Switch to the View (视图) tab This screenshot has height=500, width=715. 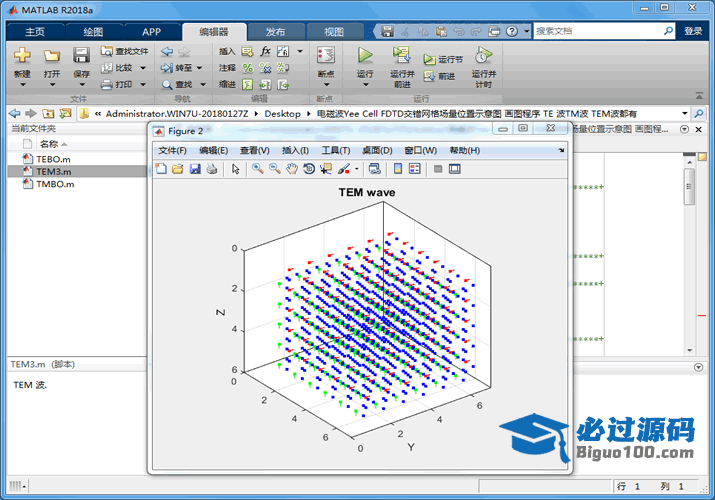[x=334, y=32]
